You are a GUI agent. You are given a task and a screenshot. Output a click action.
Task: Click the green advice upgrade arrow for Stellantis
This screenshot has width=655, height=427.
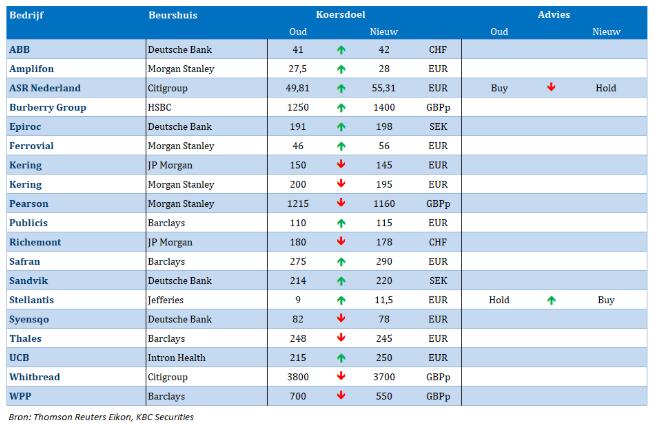coord(551,300)
